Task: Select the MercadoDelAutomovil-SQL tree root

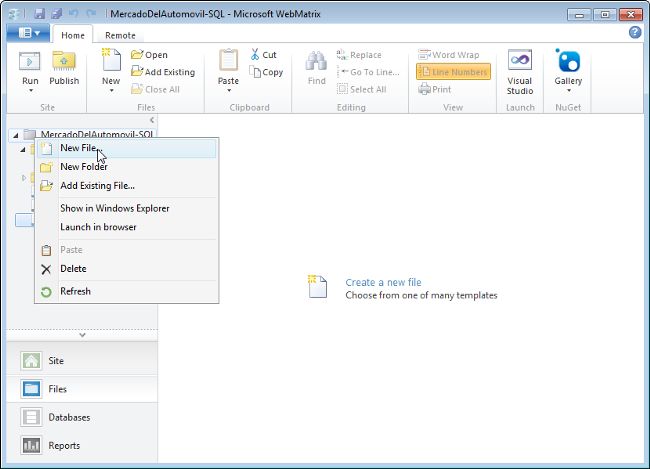Action: point(97,134)
